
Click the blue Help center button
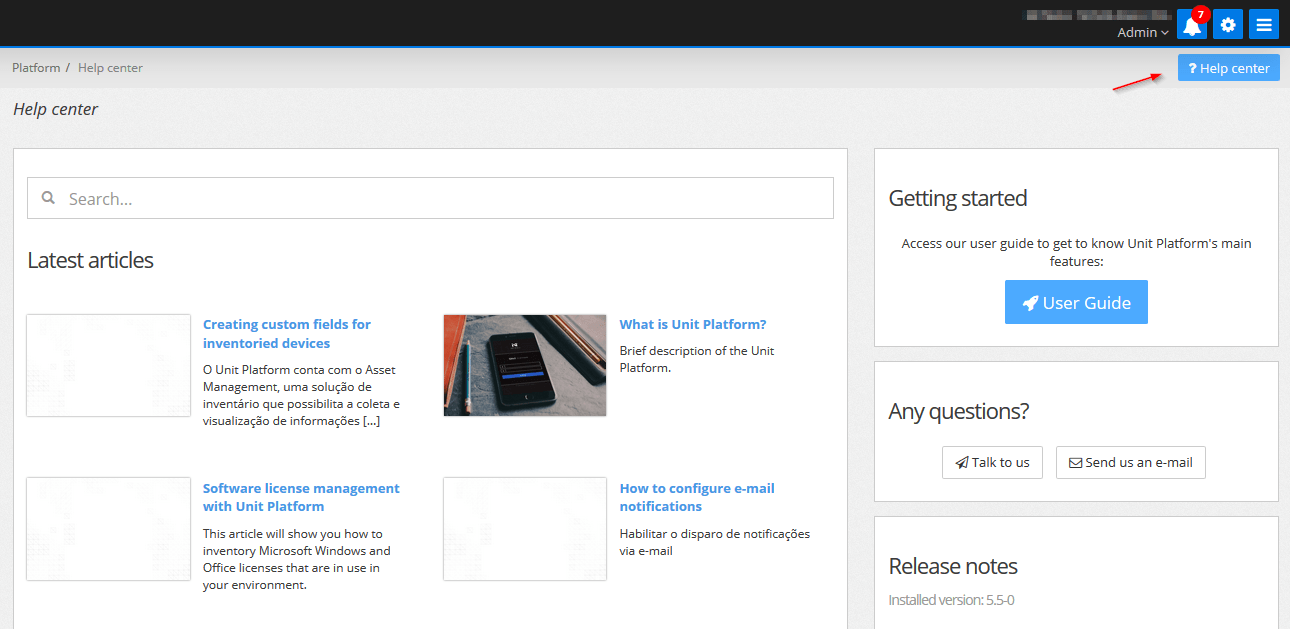(1229, 68)
